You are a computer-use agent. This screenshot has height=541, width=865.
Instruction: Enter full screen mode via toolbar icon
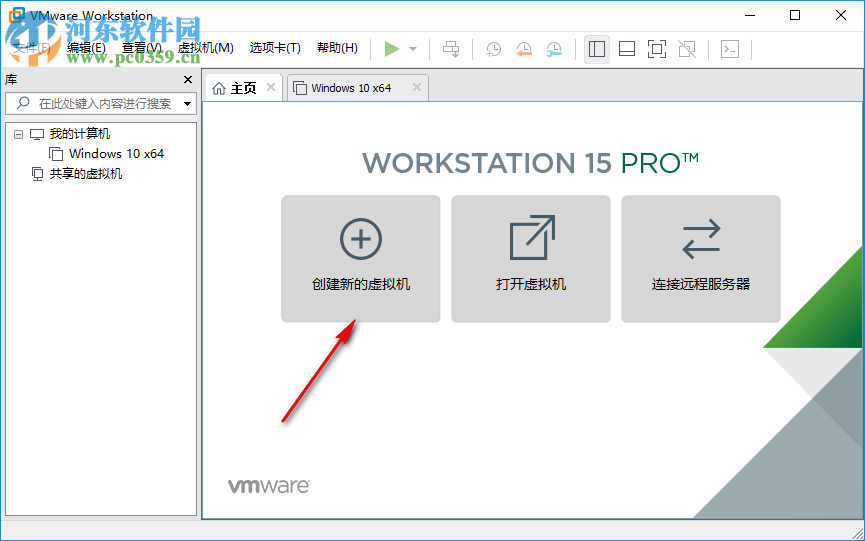click(656, 49)
